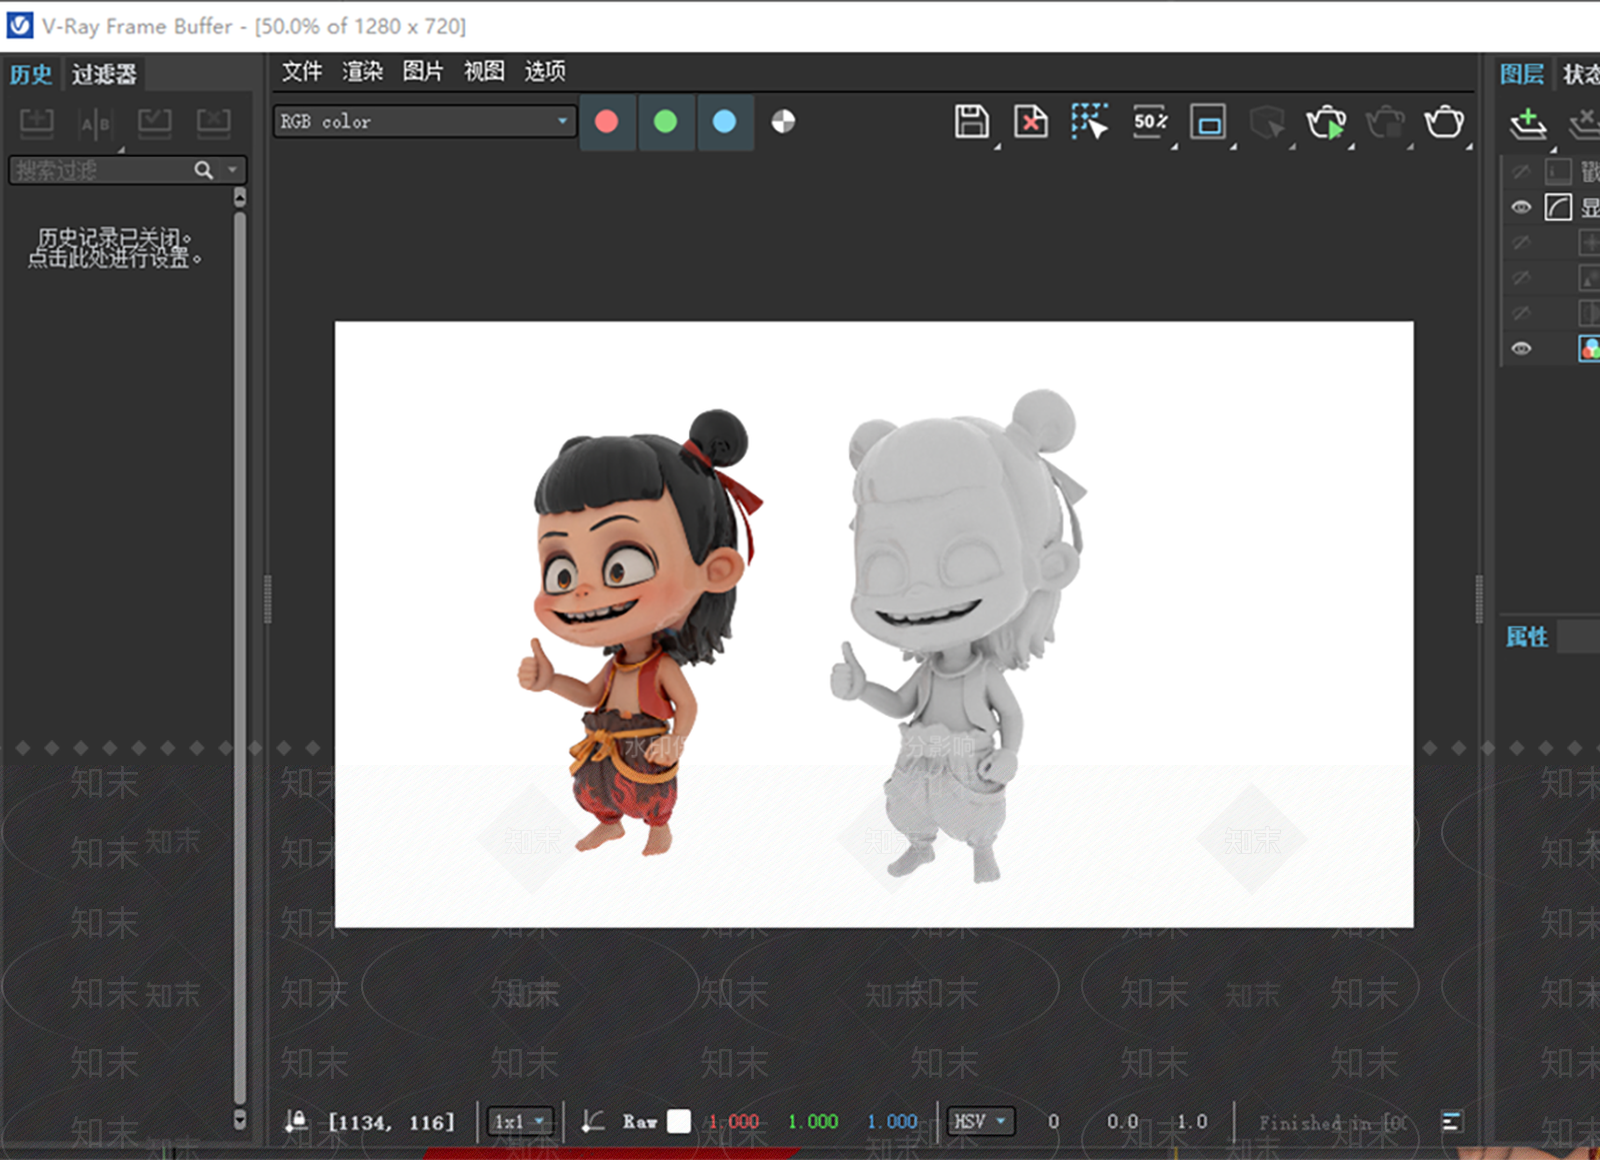1600x1160 pixels.
Task: Hide the bottom RGB layer eye
Action: point(1521,348)
